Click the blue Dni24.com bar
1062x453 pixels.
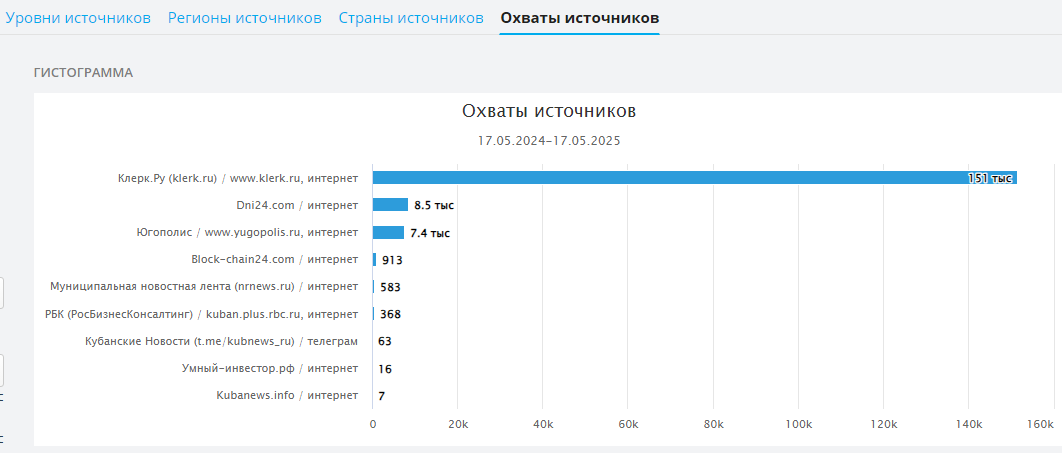pos(390,205)
